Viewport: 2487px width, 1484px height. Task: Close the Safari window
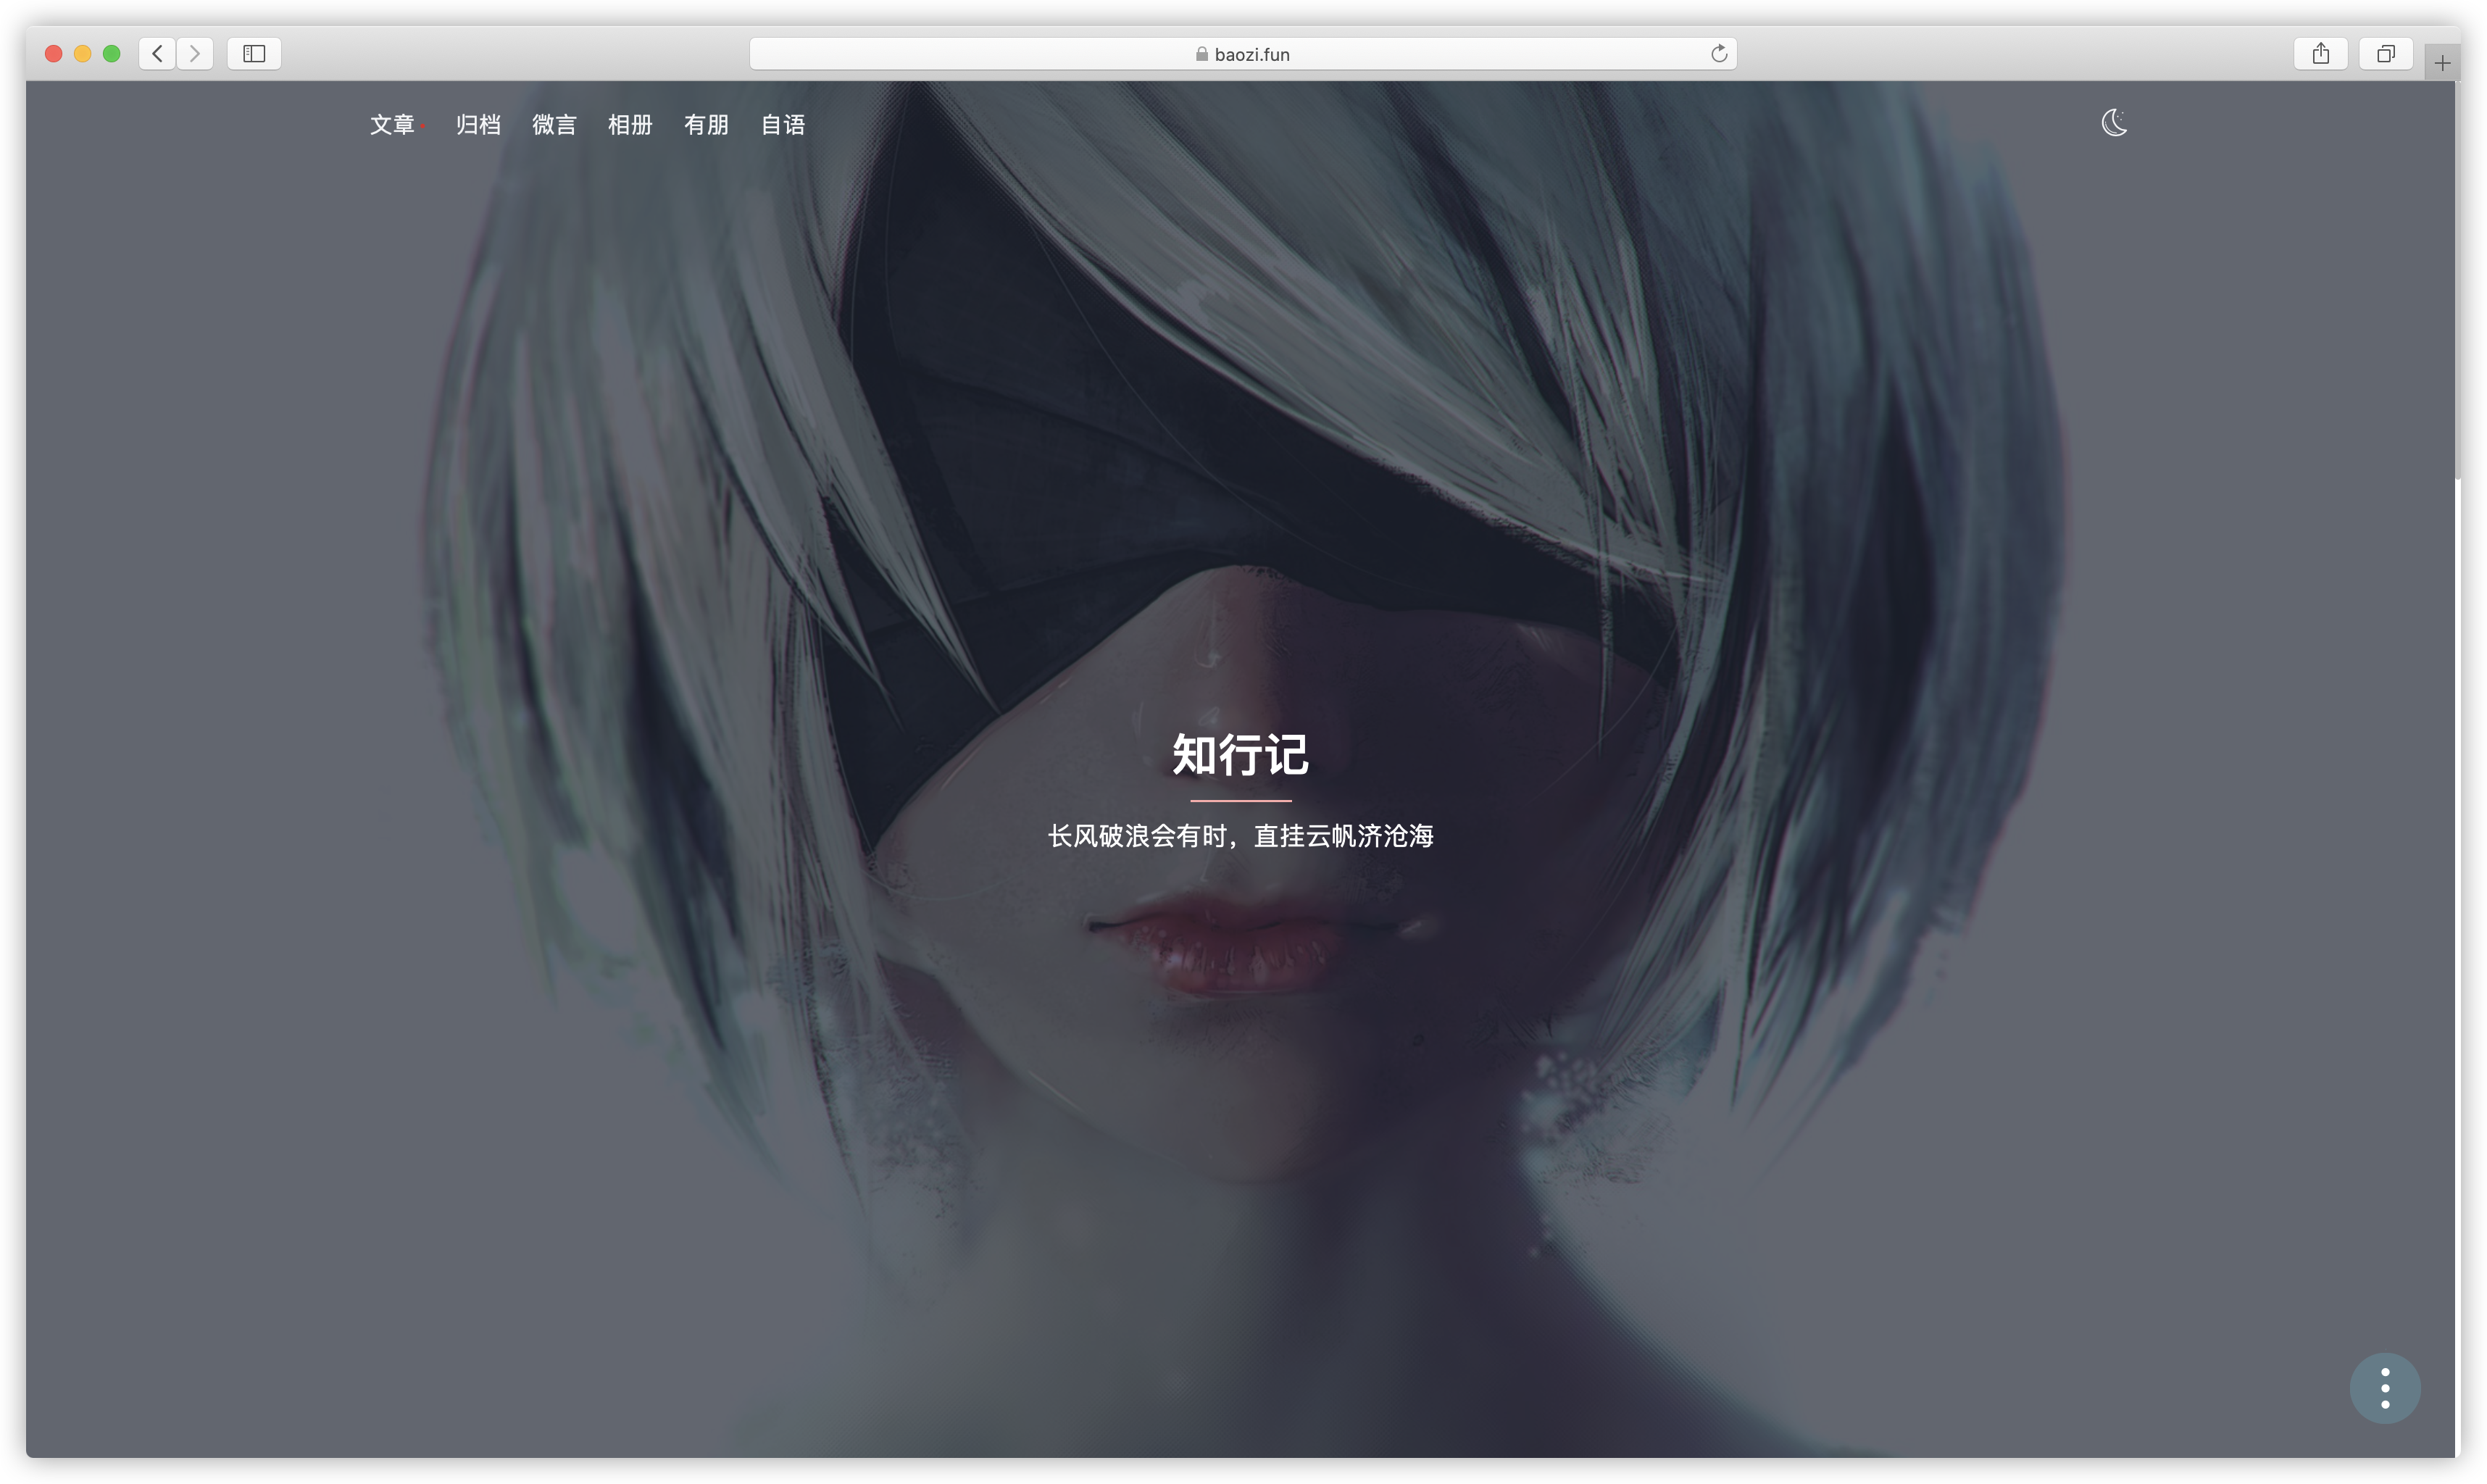click(54, 54)
